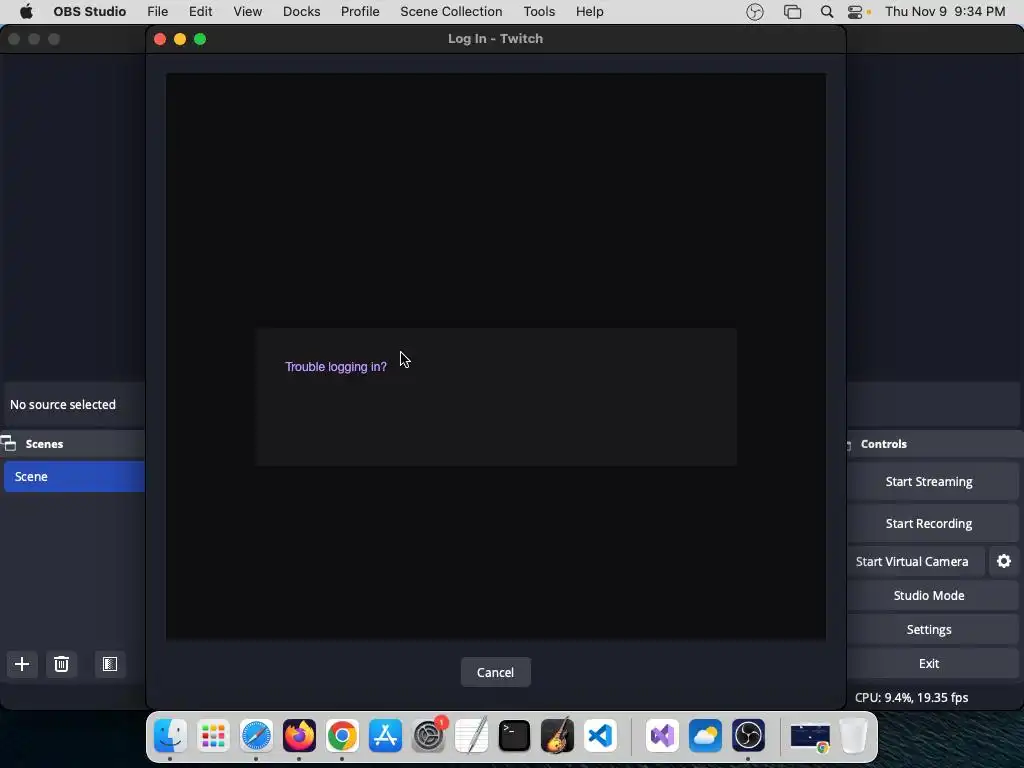Open the Docks menu
Viewport: 1024px width, 768px height.
coord(301,12)
